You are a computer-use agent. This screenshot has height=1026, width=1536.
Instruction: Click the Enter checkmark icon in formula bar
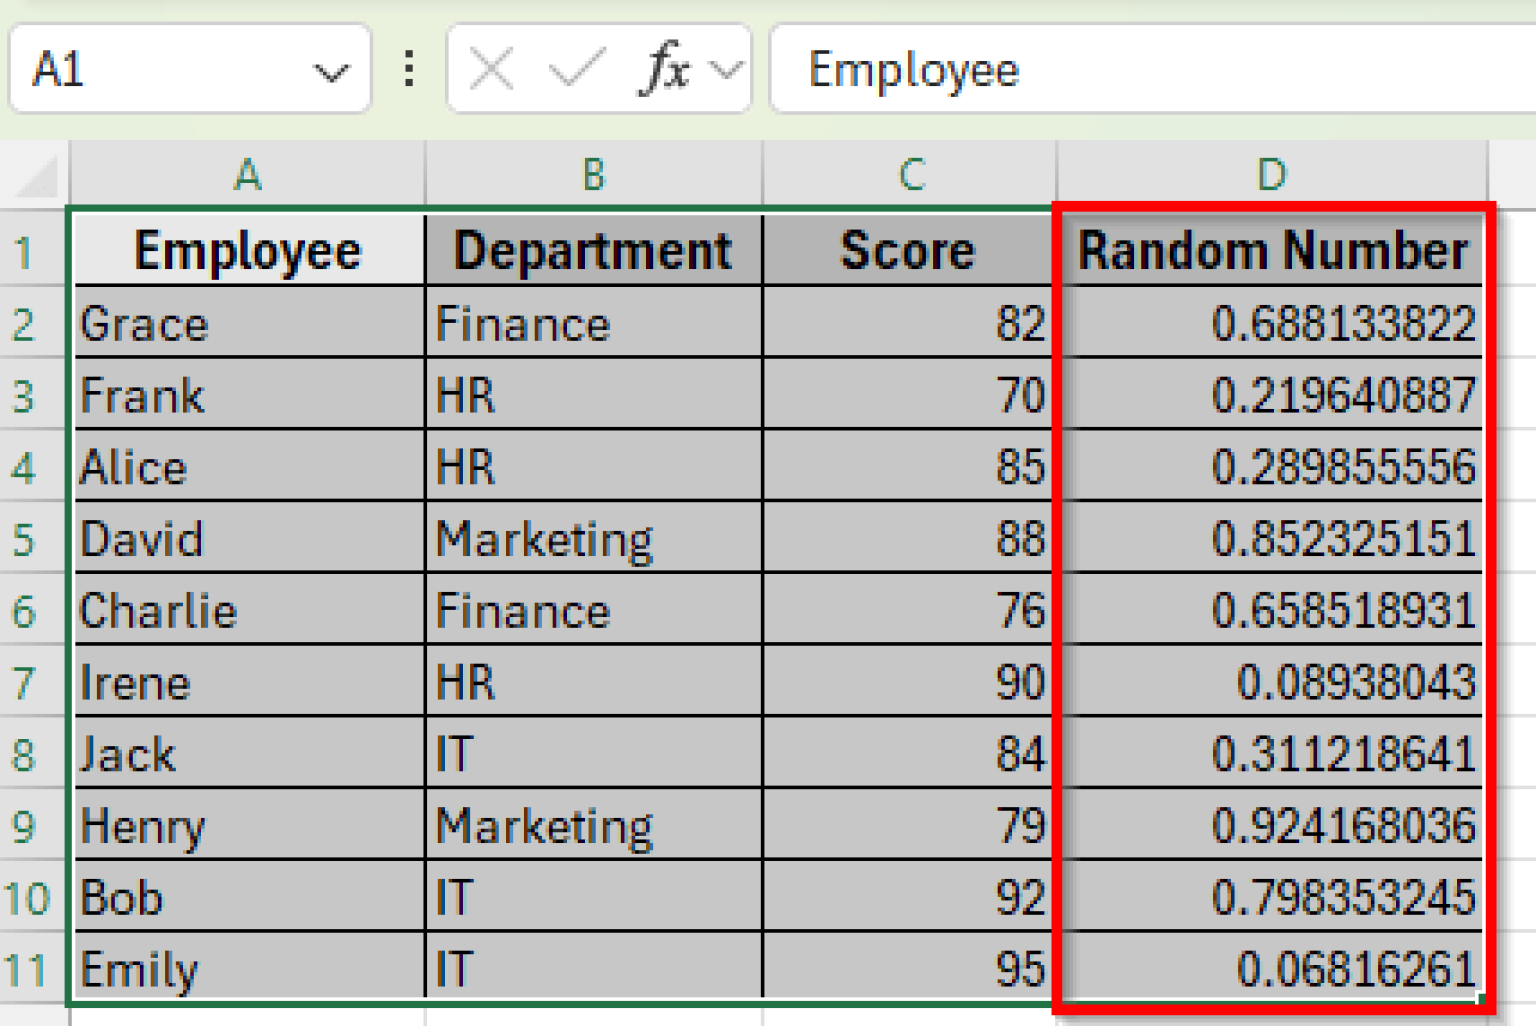coord(576,70)
